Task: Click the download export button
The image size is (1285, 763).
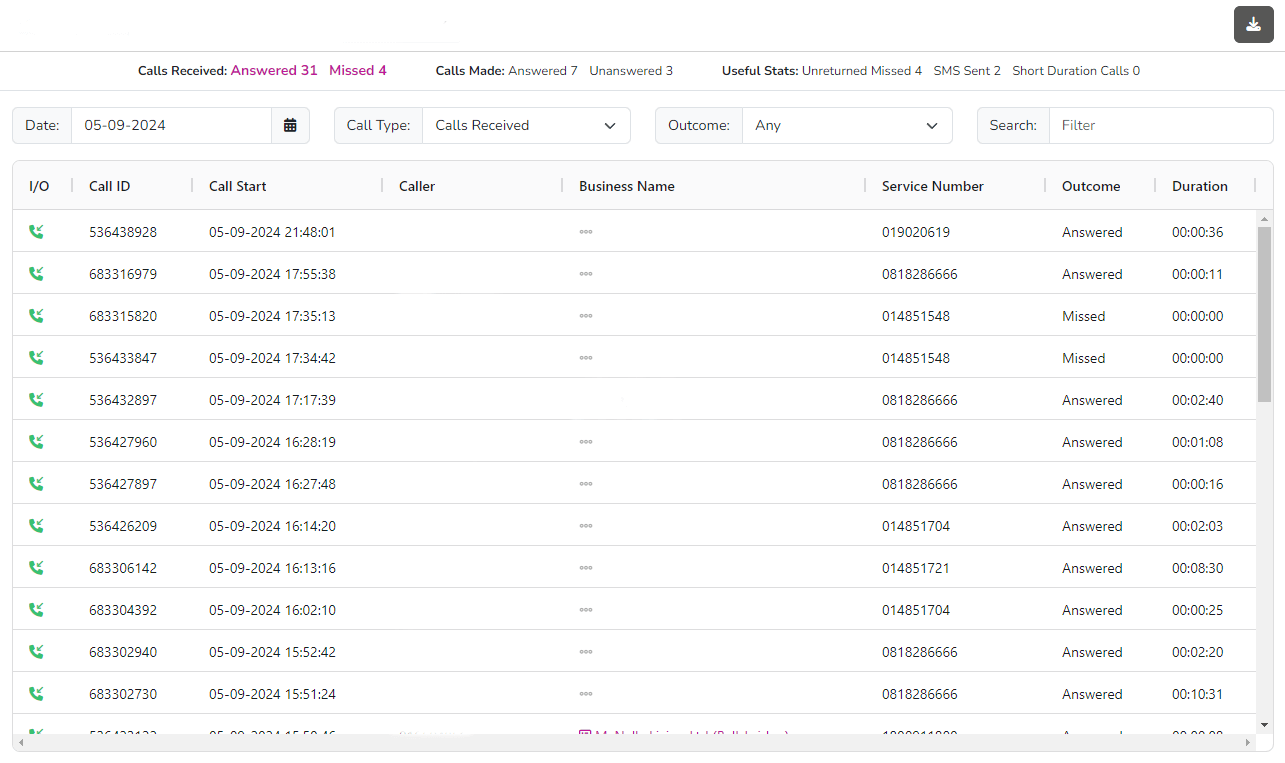Action: pos(1253,25)
